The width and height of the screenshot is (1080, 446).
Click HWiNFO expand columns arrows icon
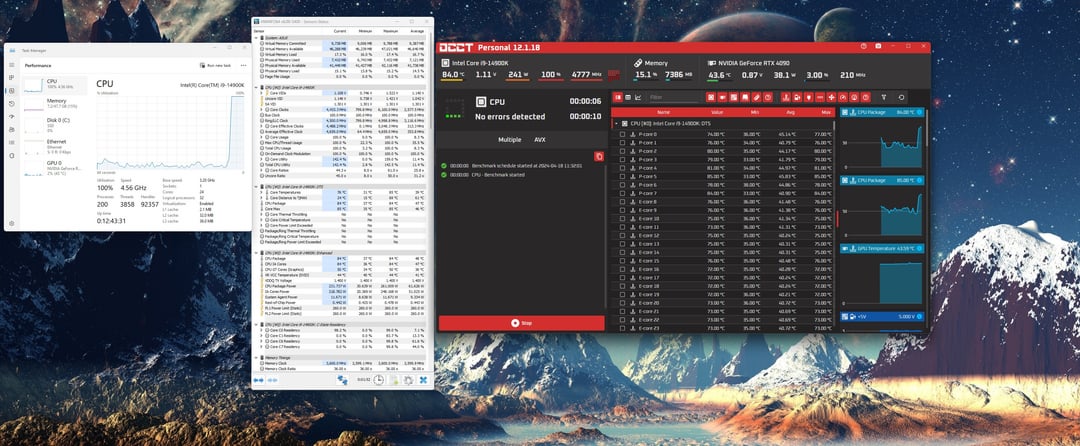[x=258, y=380]
